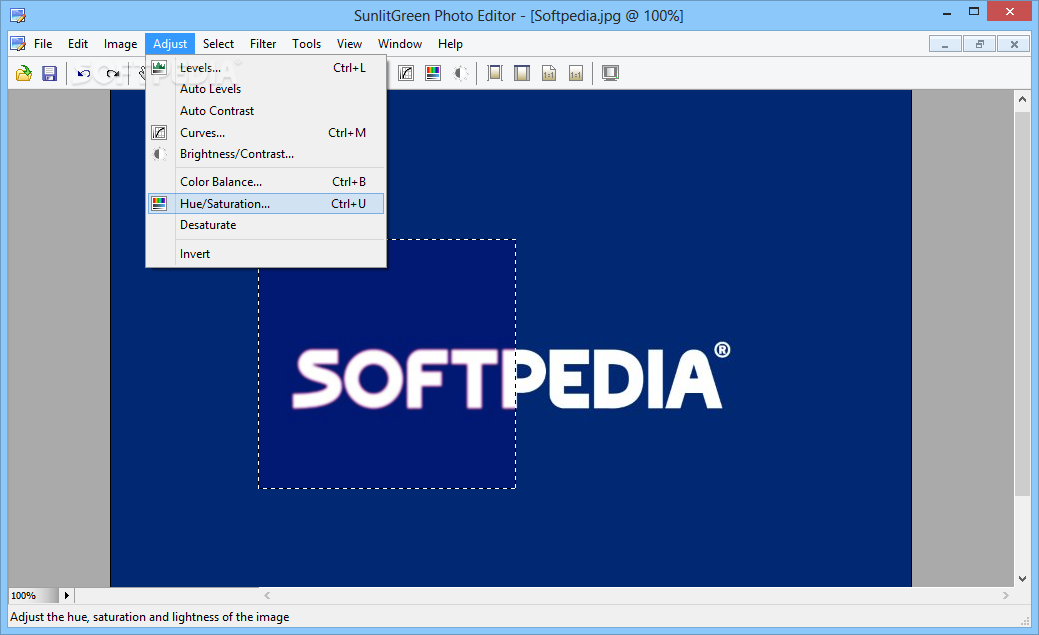This screenshot has width=1039, height=635.
Task: Save image using the floppy disk icon
Action: click(50, 73)
